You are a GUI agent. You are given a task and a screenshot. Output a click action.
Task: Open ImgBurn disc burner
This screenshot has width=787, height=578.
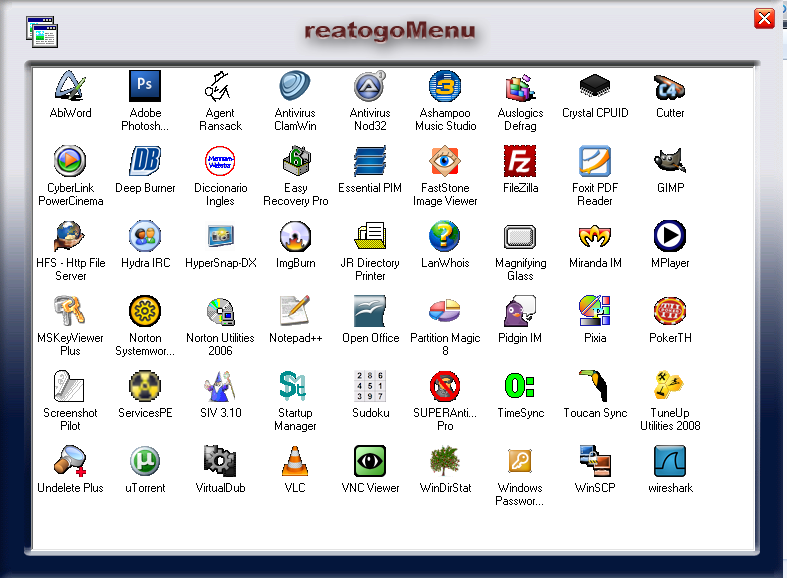click(x=295, y=236)
